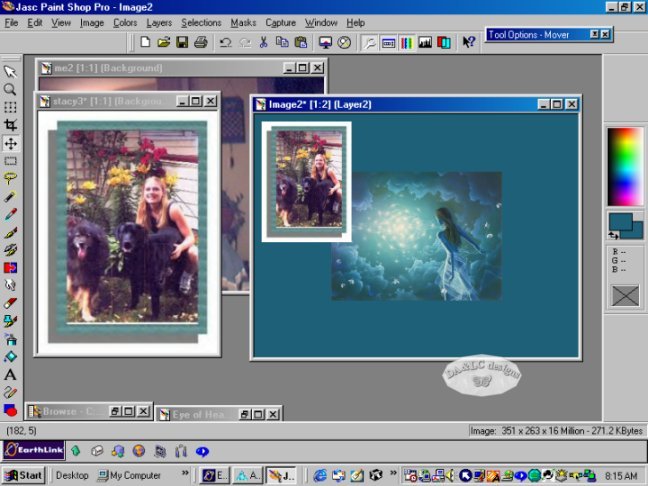
Task: Activate context Help arrow icon
Action: coord(469,42)
